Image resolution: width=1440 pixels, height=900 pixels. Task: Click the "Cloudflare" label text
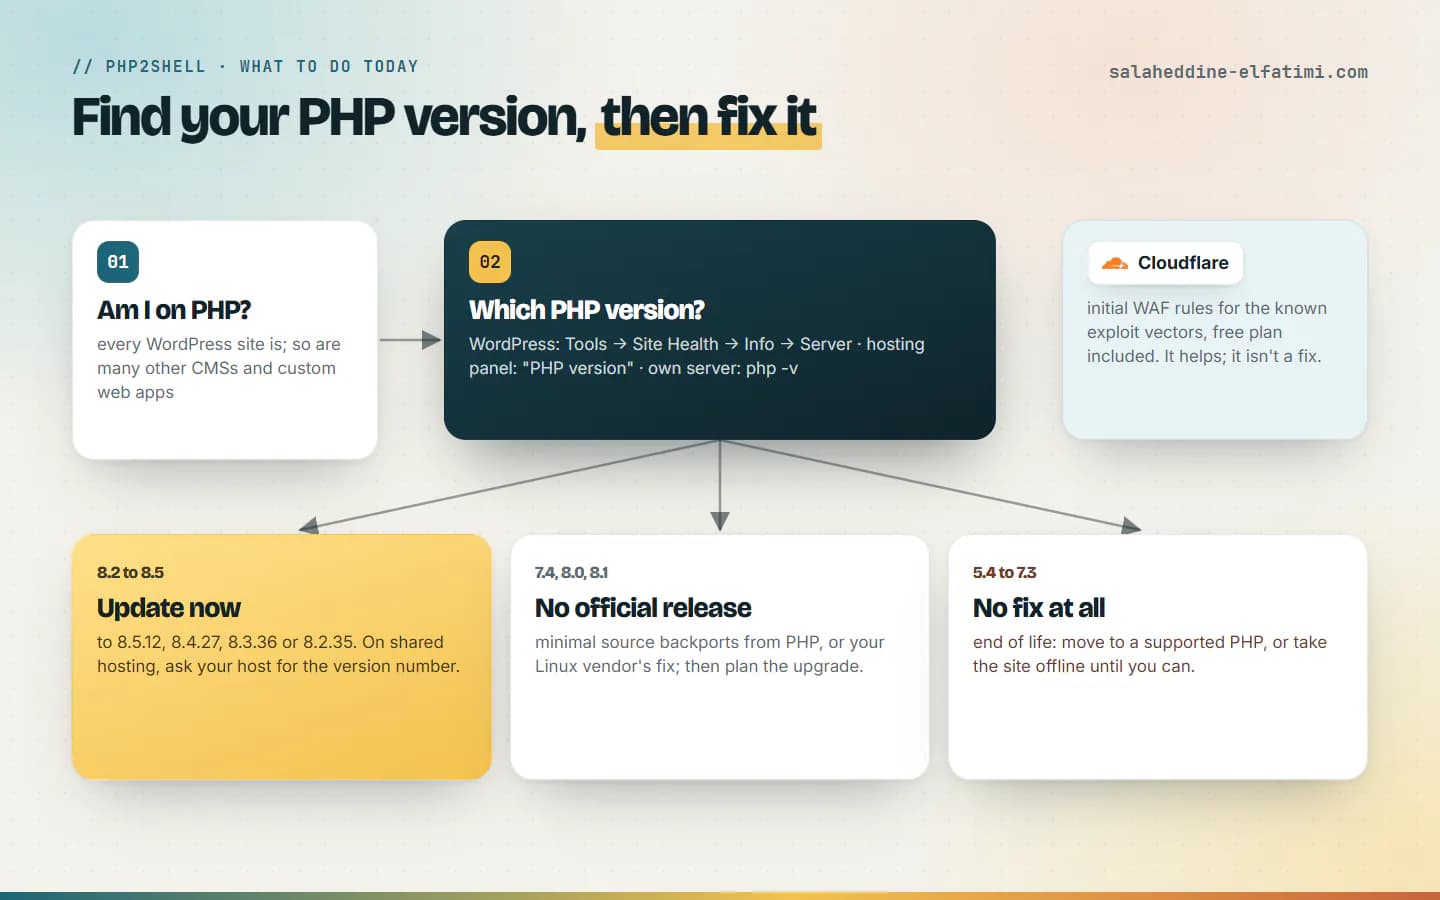pyautogui.click(x=1183, y=263)
